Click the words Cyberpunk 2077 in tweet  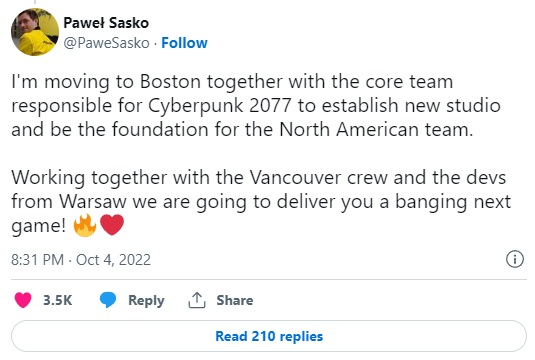click(220, 106)
